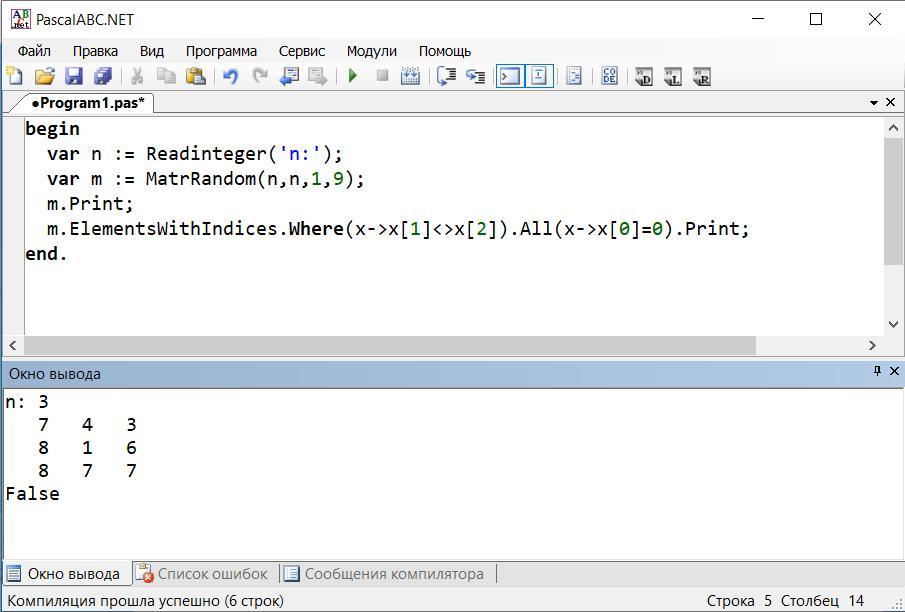Viewport: 905px width, 612px height.
Task: Click the Undo arrow icon
Action: pyautogui.click(x=230, y=76)
